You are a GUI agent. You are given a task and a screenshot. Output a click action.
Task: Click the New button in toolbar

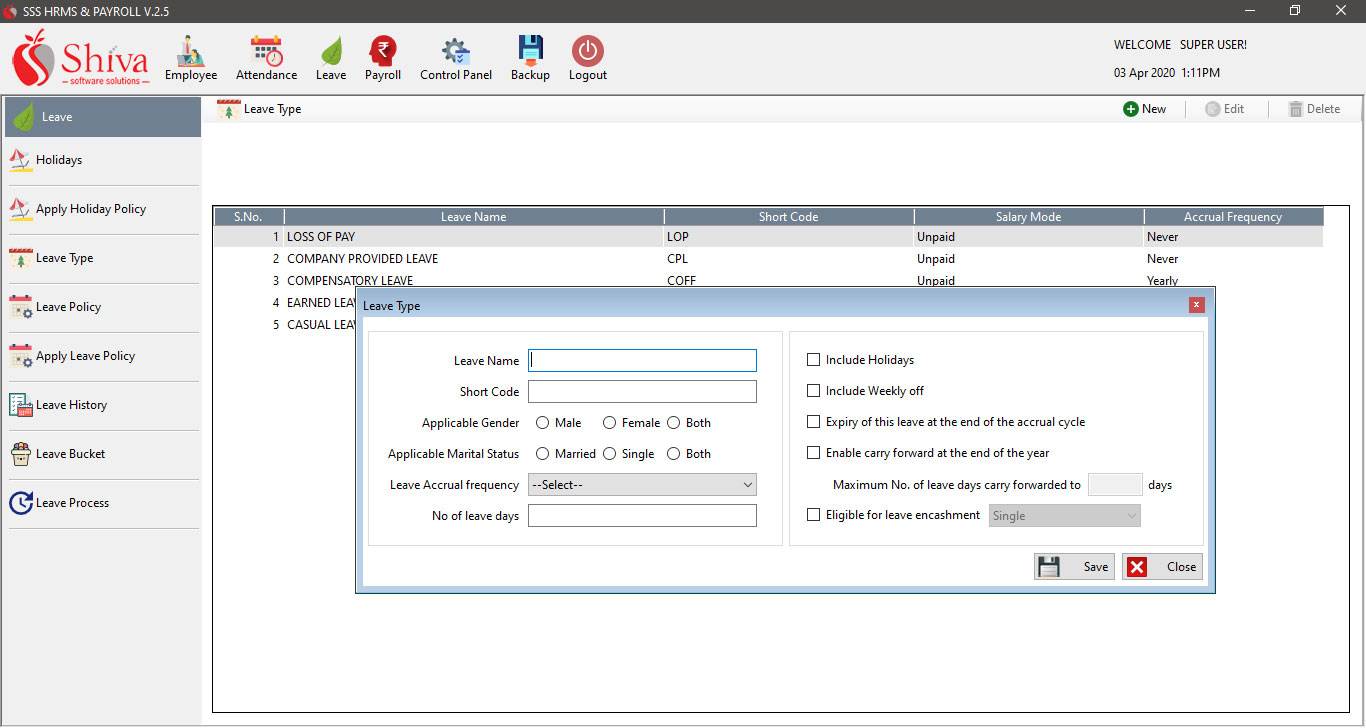point(1144,109)
